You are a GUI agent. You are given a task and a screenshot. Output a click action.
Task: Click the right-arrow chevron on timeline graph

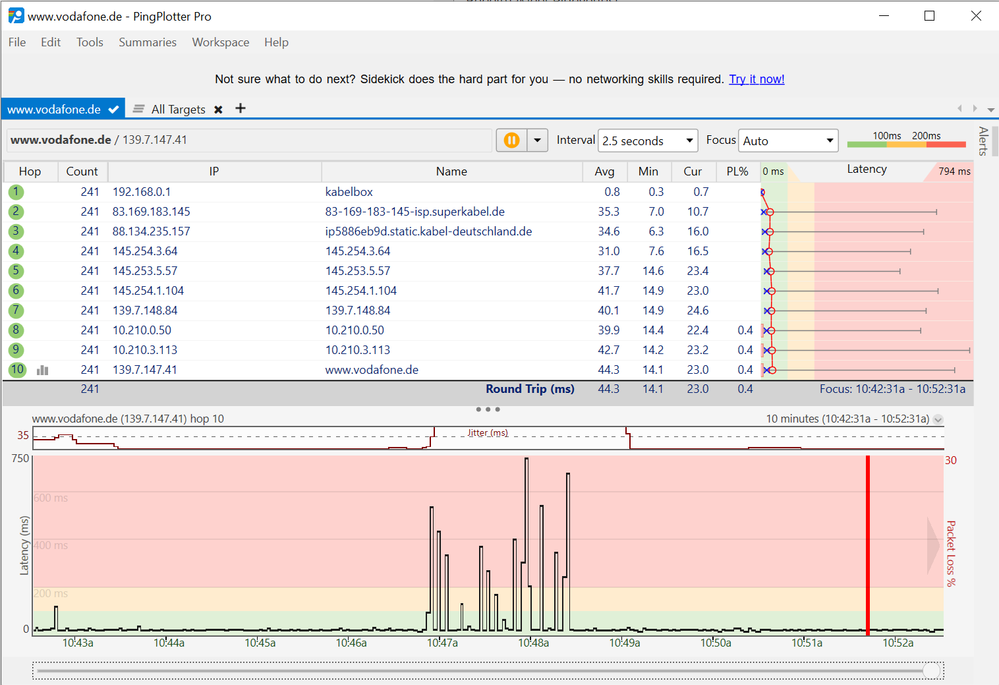(933, 545)
